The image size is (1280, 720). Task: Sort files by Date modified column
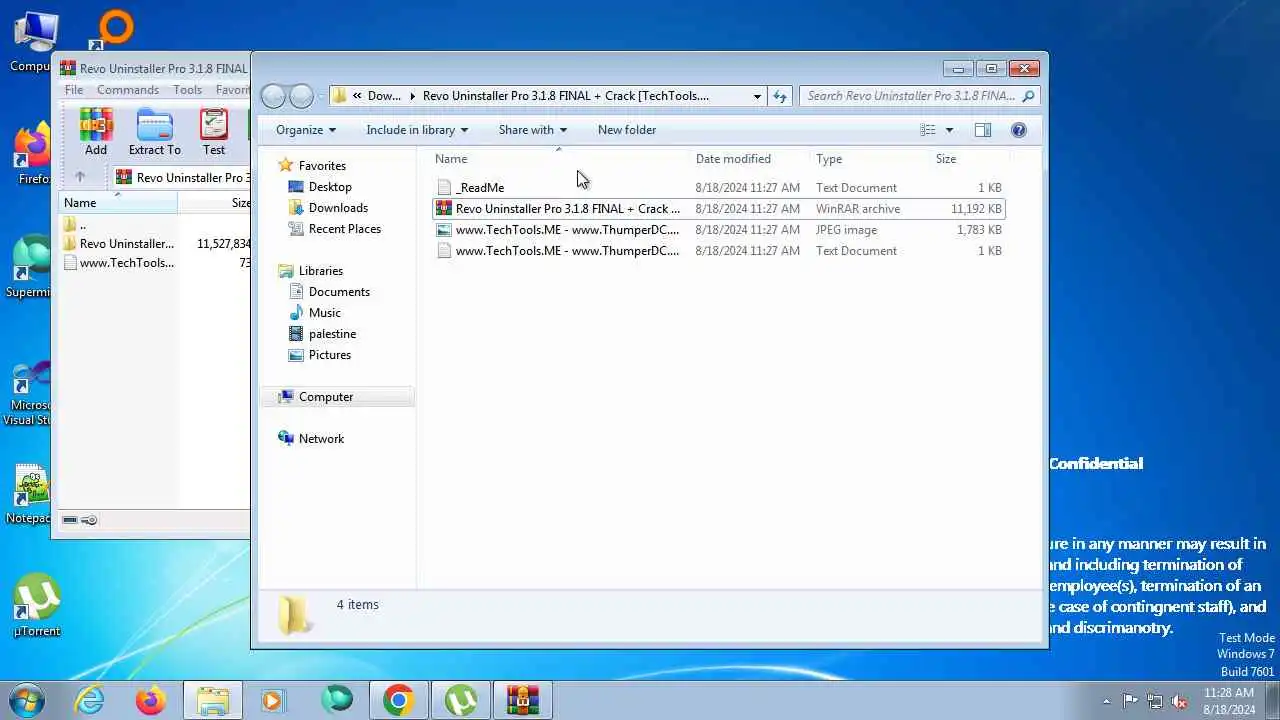tap(750, 159)
